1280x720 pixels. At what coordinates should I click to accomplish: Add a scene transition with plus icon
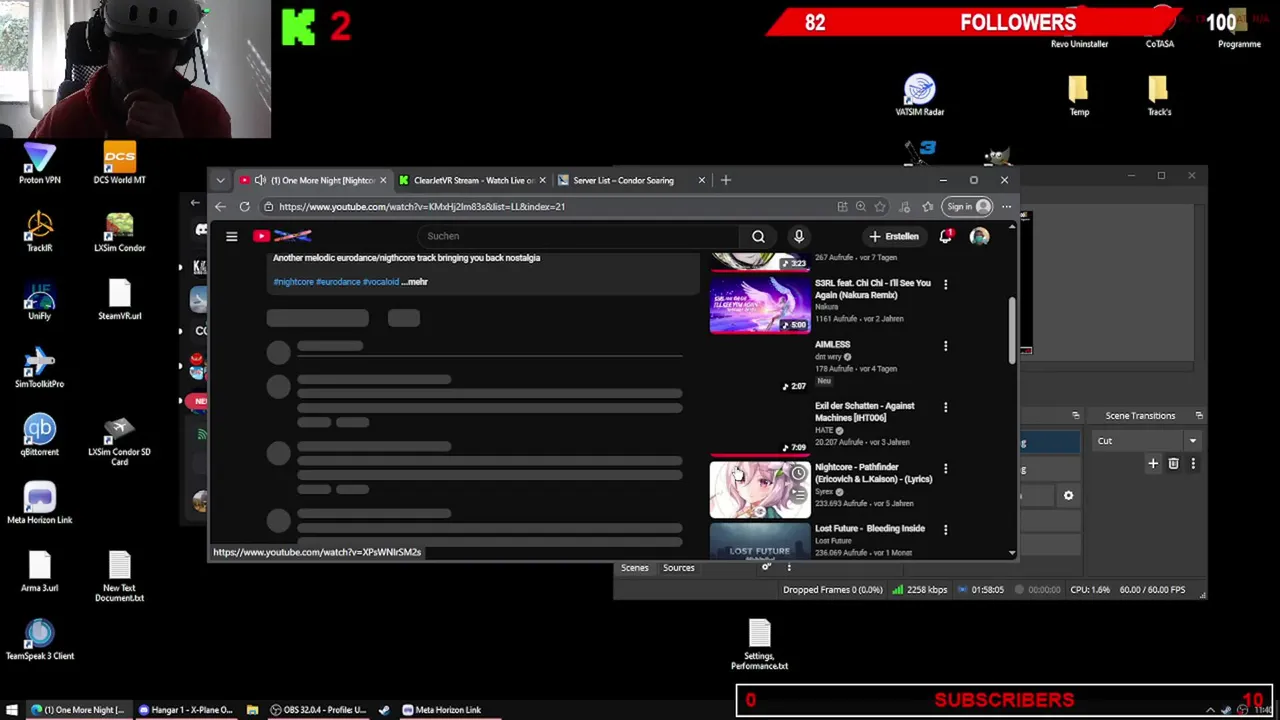pyautogui.click(x=1153, y=463)
